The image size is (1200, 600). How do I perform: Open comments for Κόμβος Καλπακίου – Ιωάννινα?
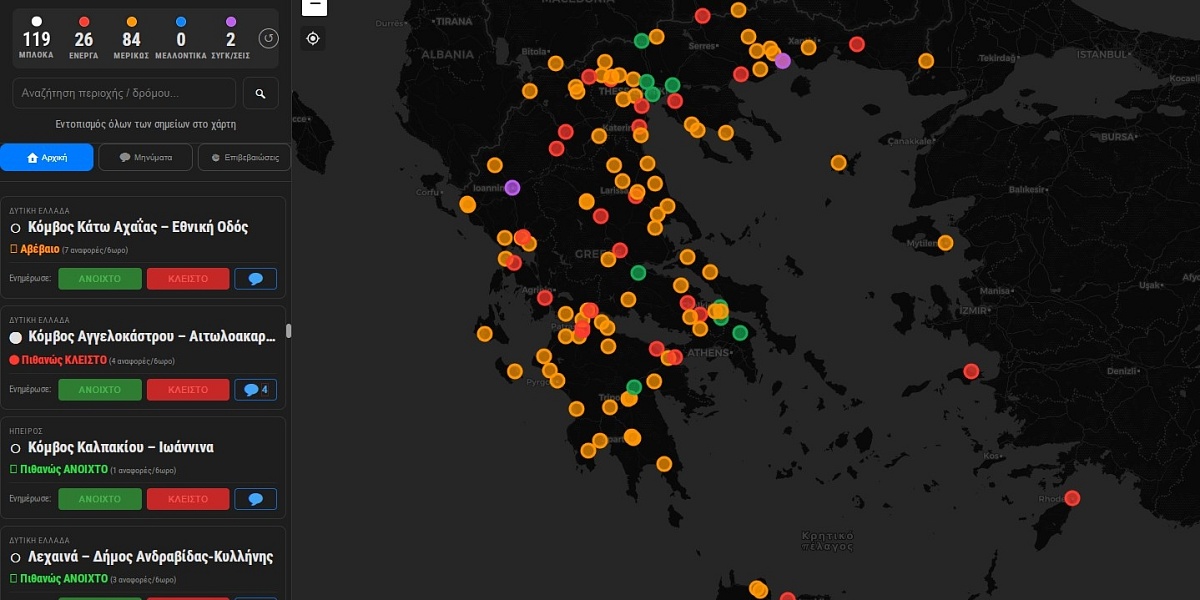click(255, 499)
